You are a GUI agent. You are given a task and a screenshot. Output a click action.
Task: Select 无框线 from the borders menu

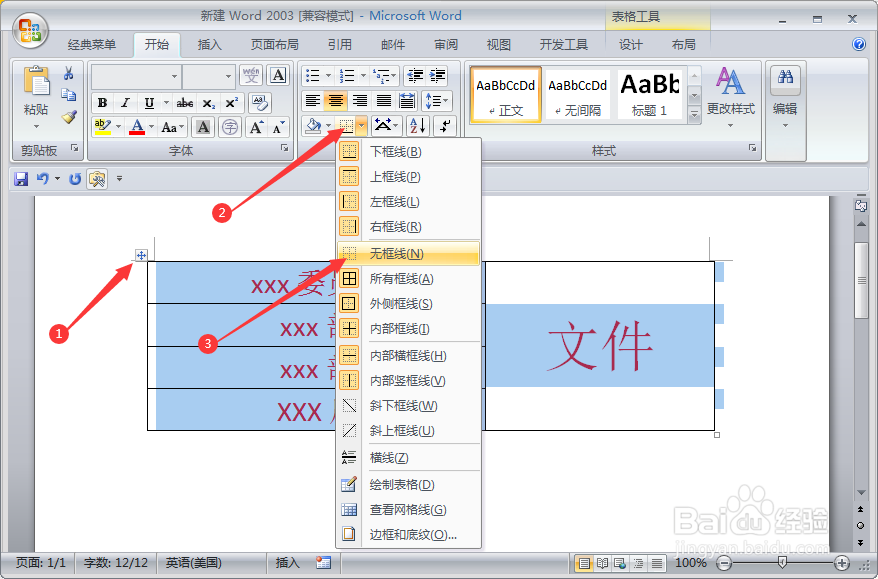[400, 251]
